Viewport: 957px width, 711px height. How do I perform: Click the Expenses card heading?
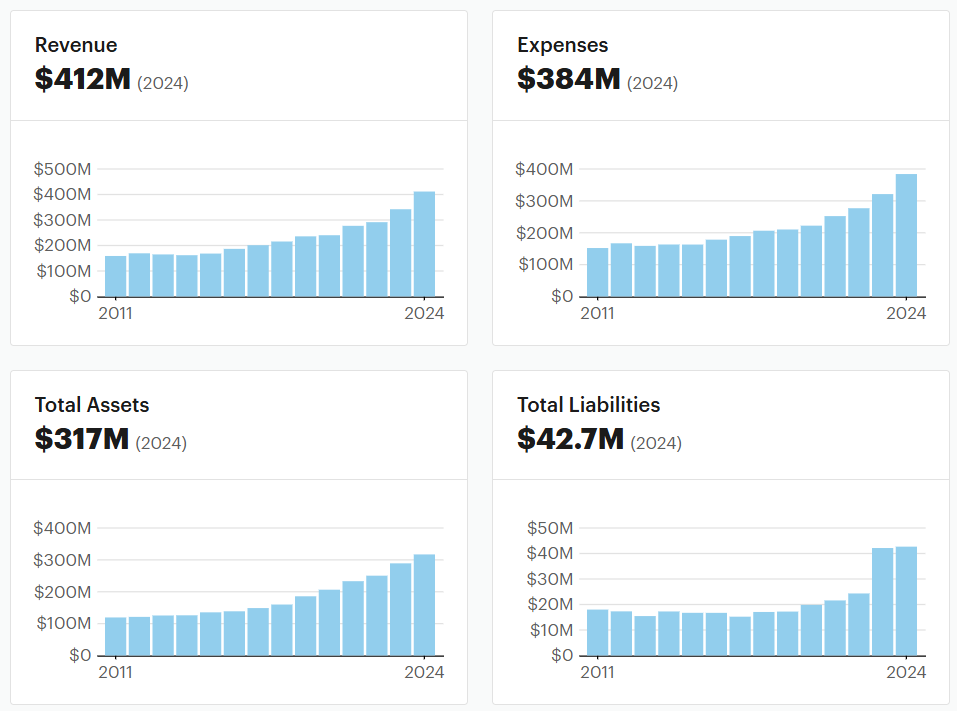pyautogui.click(x=562, y=45)
